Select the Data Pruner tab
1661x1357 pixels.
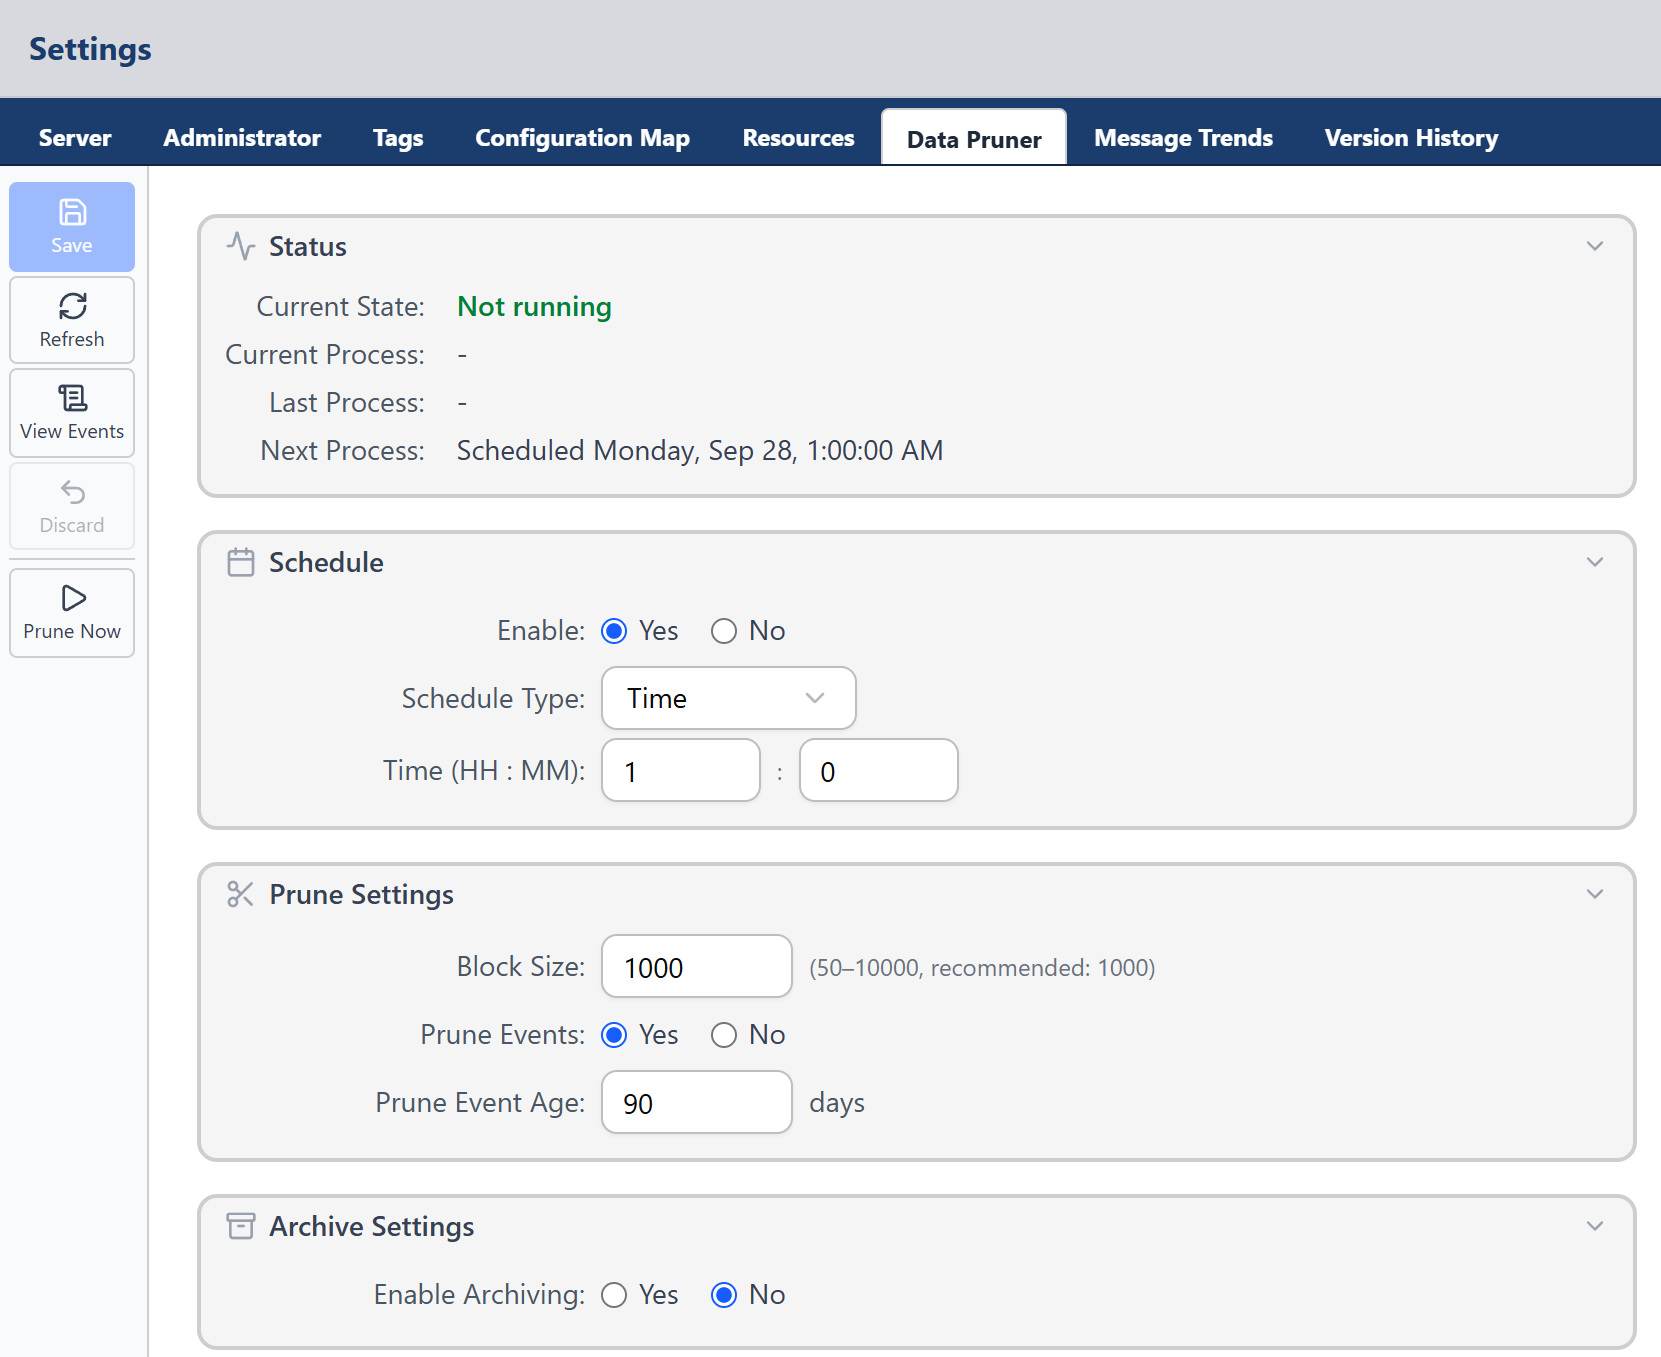974,138
